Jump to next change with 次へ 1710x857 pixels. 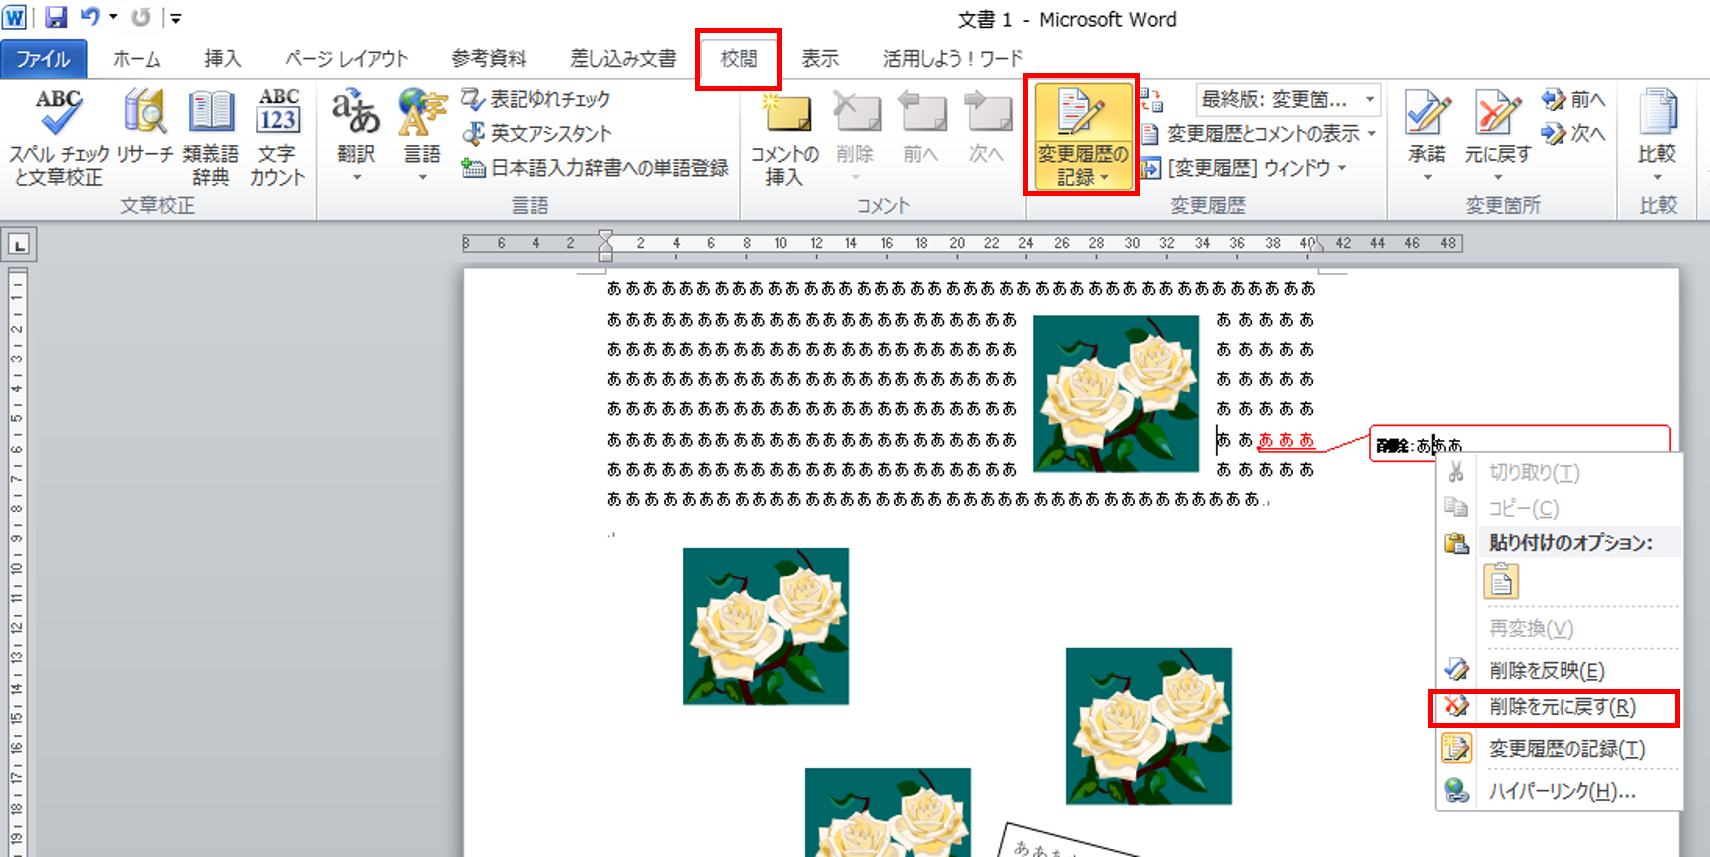pos(1574,133)
